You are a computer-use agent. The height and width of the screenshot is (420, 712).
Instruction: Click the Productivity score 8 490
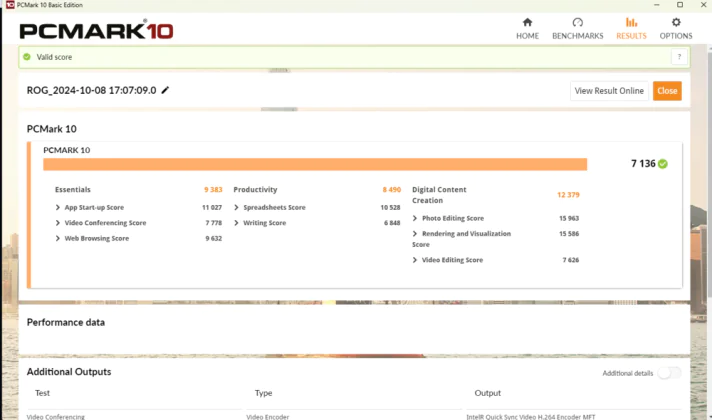[391, 190]
